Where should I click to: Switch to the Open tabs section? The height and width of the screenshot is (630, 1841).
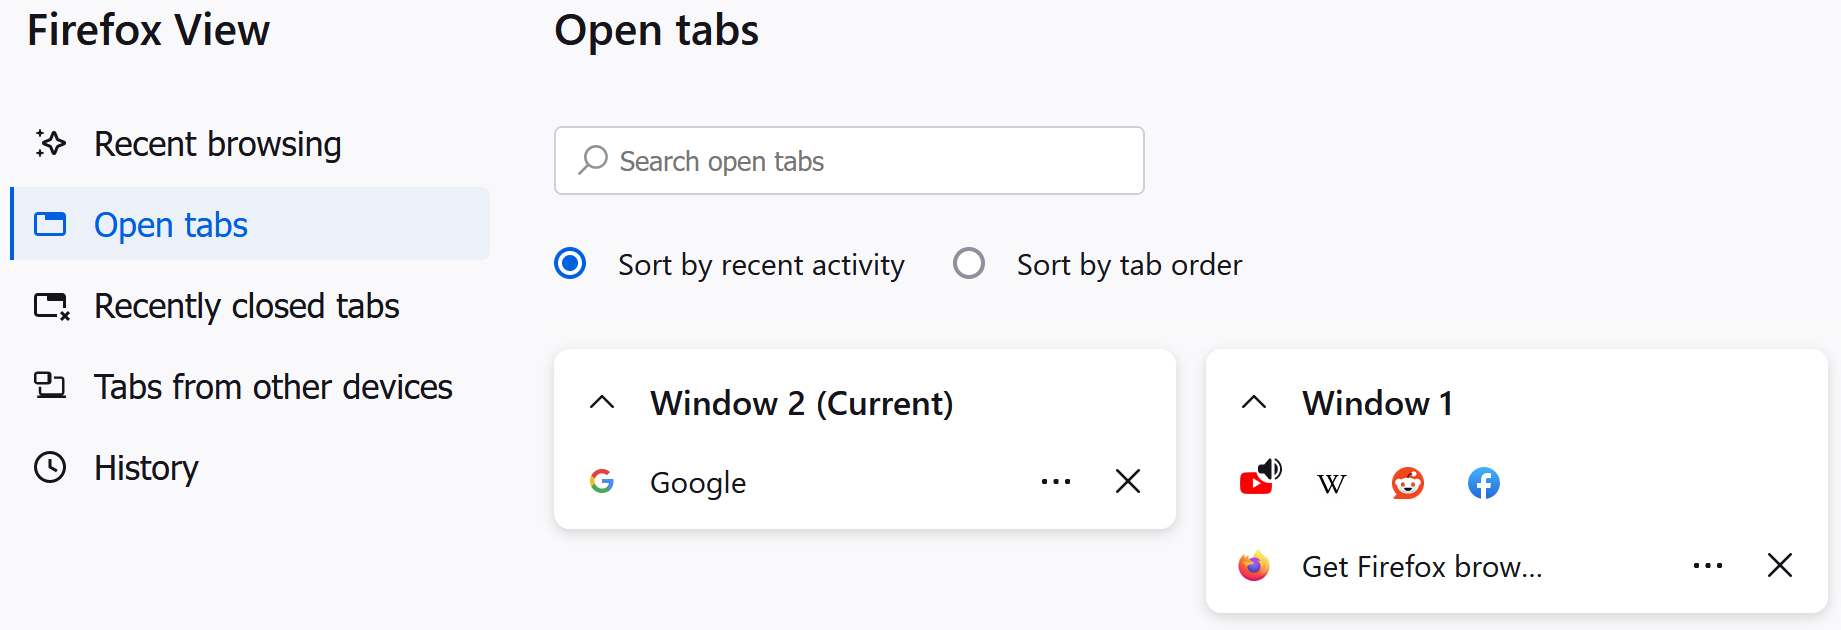click(170, 224)
